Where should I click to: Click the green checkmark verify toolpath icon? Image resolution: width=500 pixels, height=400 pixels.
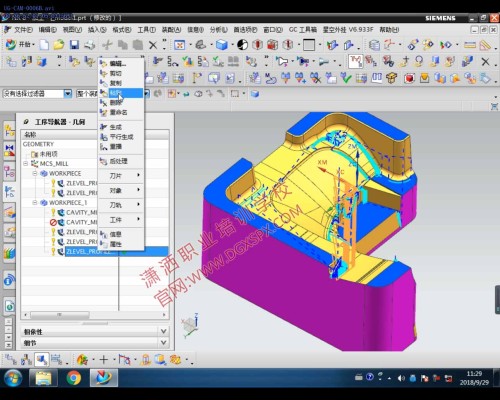click(x=346, y=79)
